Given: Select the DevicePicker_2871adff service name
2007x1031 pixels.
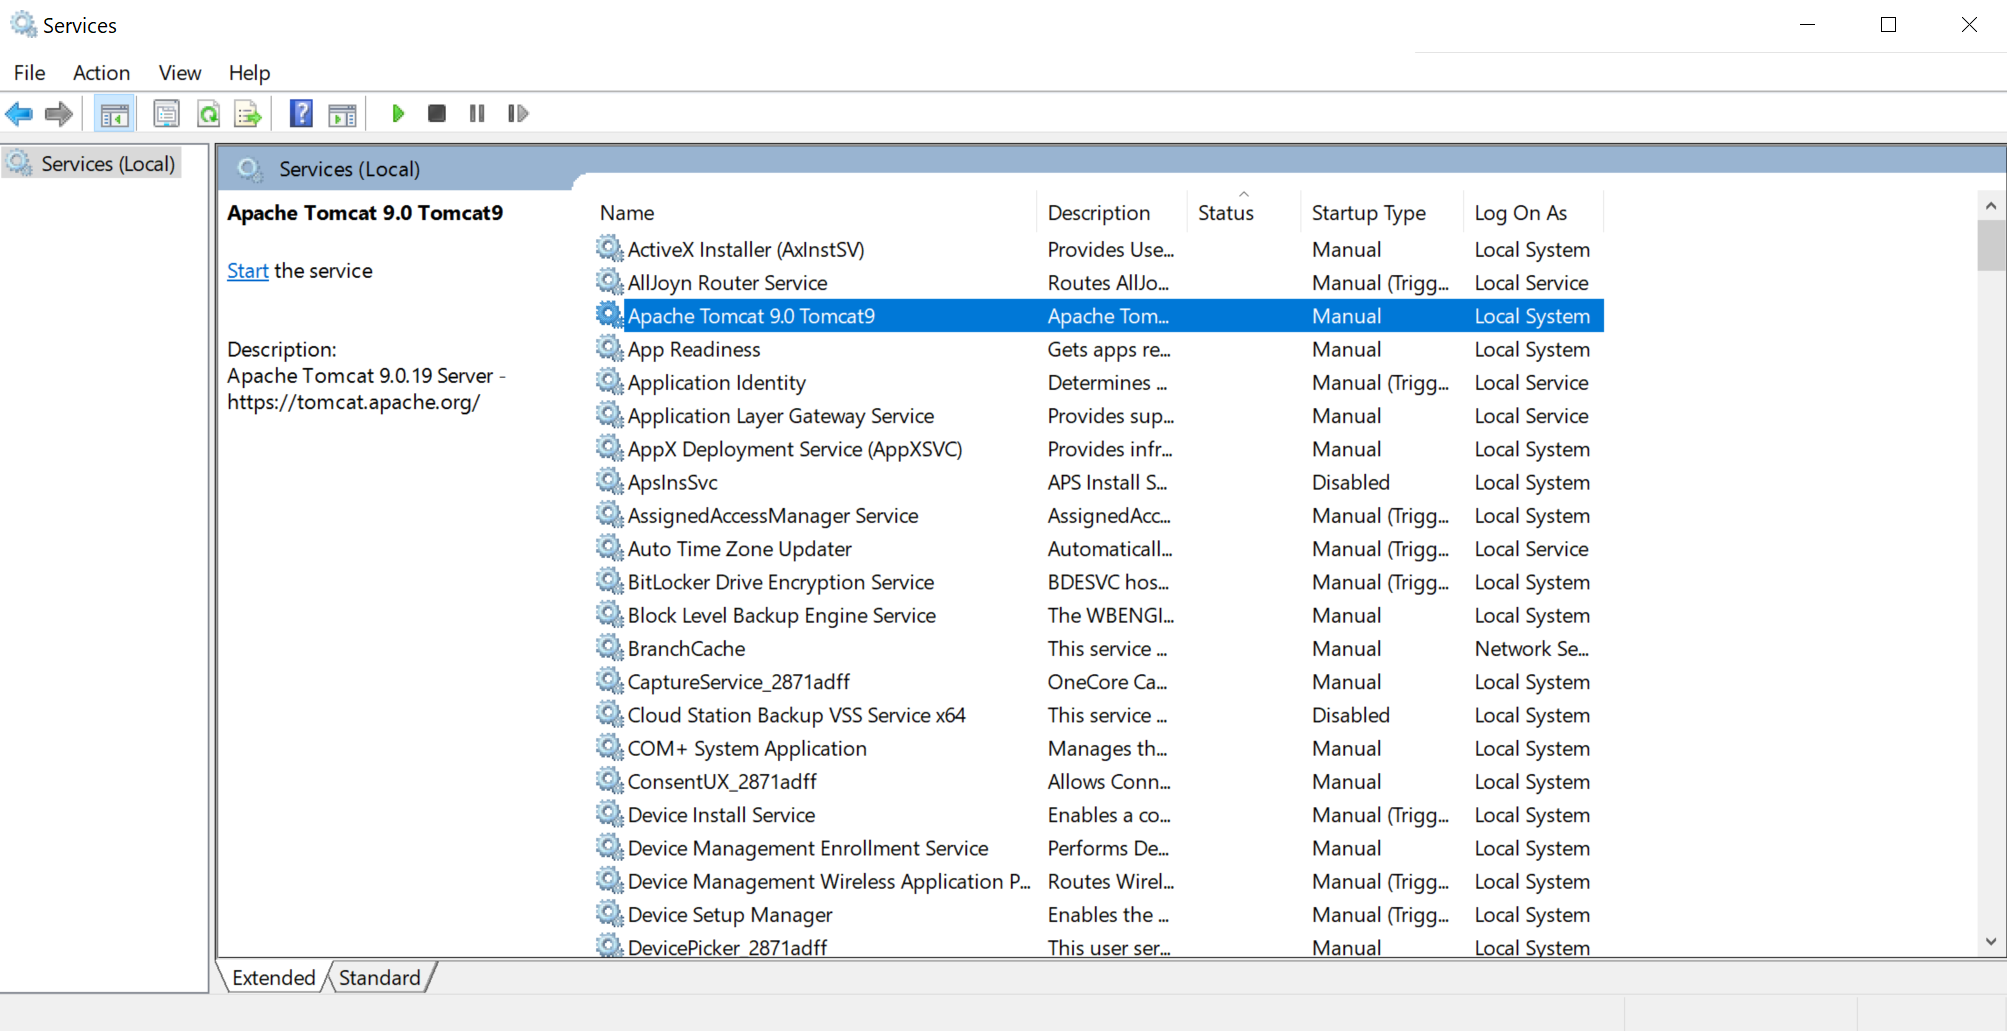Looking at the screenshot, I should tap(727, 948).
